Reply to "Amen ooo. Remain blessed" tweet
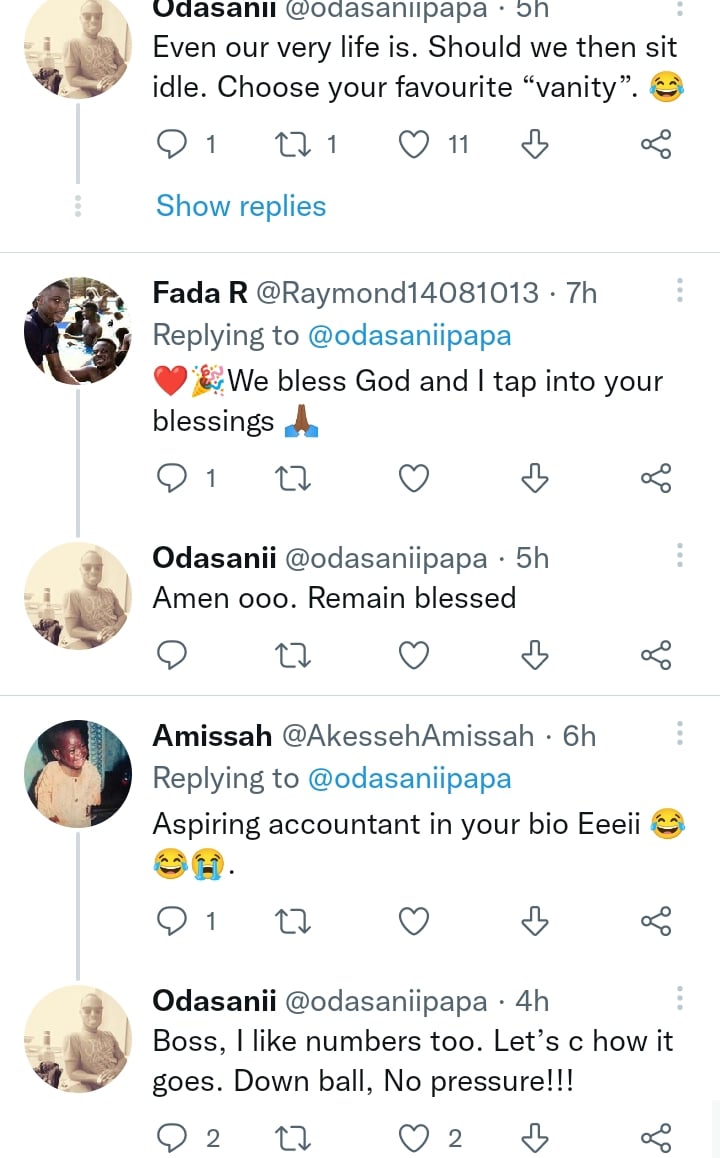Image resolution: width=720 pixels, height=1158 pixels. pyautogui.click(x=174, y=656)
